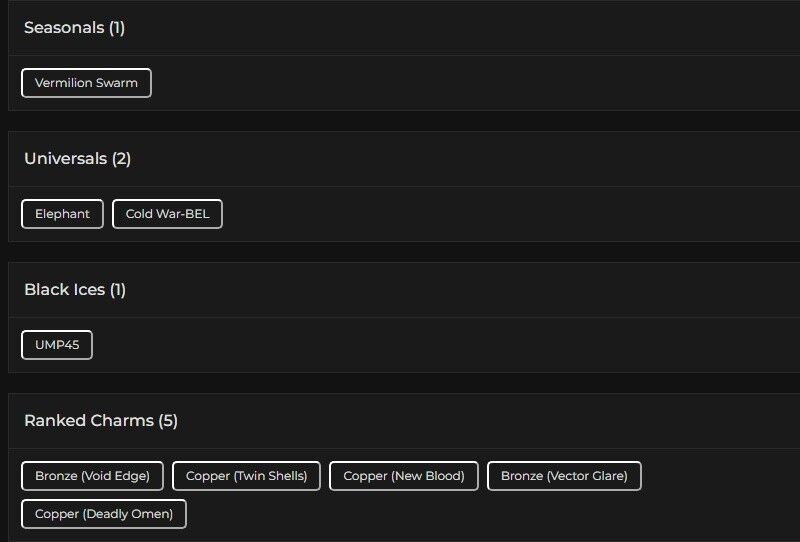Screen dimensions: 800x542
Task: Click blank area right of Vermilion Swarm tag
Action: (450, 83)
